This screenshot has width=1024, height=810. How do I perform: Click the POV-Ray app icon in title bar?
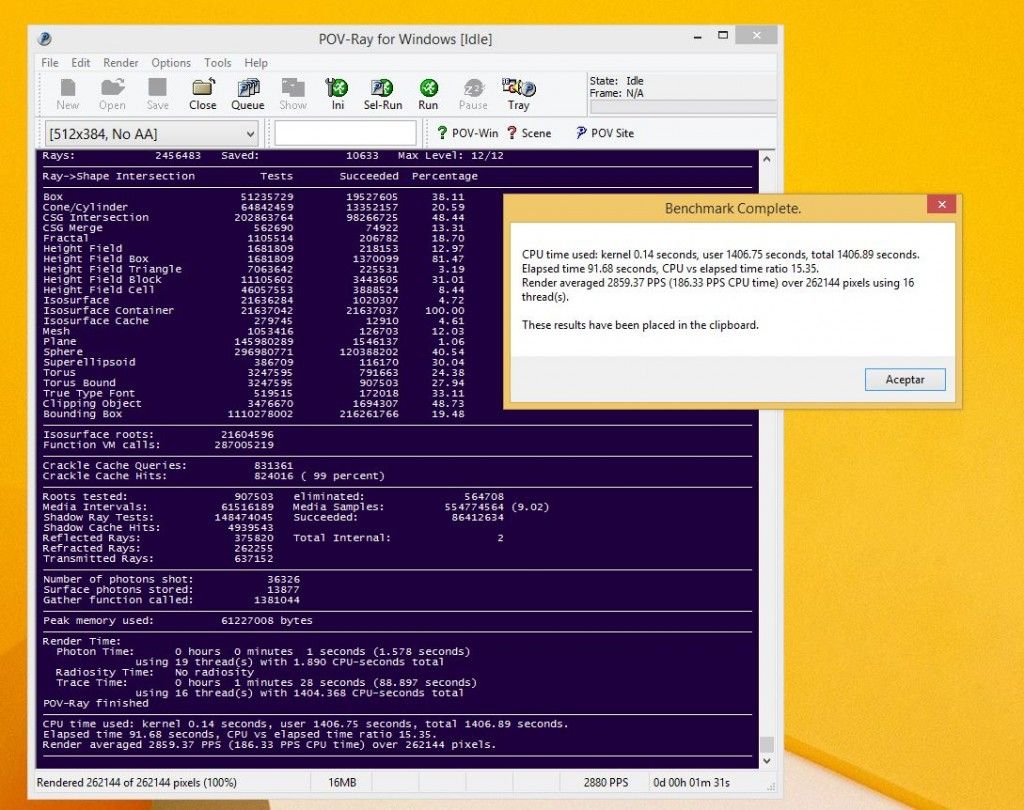point(45,39)
